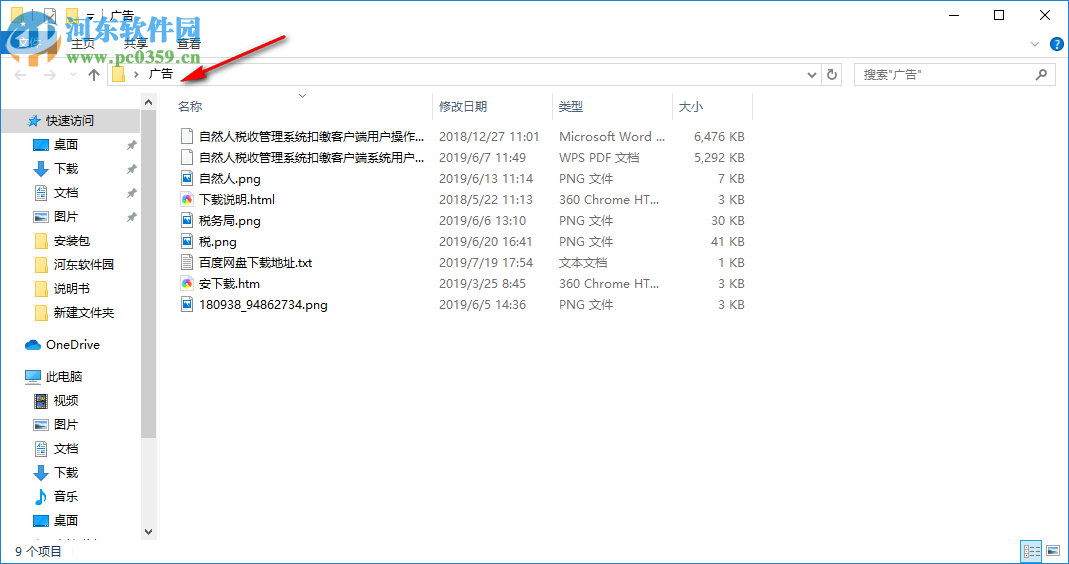
Task: Click the search magnifier icon
Action: [1041, 74]
